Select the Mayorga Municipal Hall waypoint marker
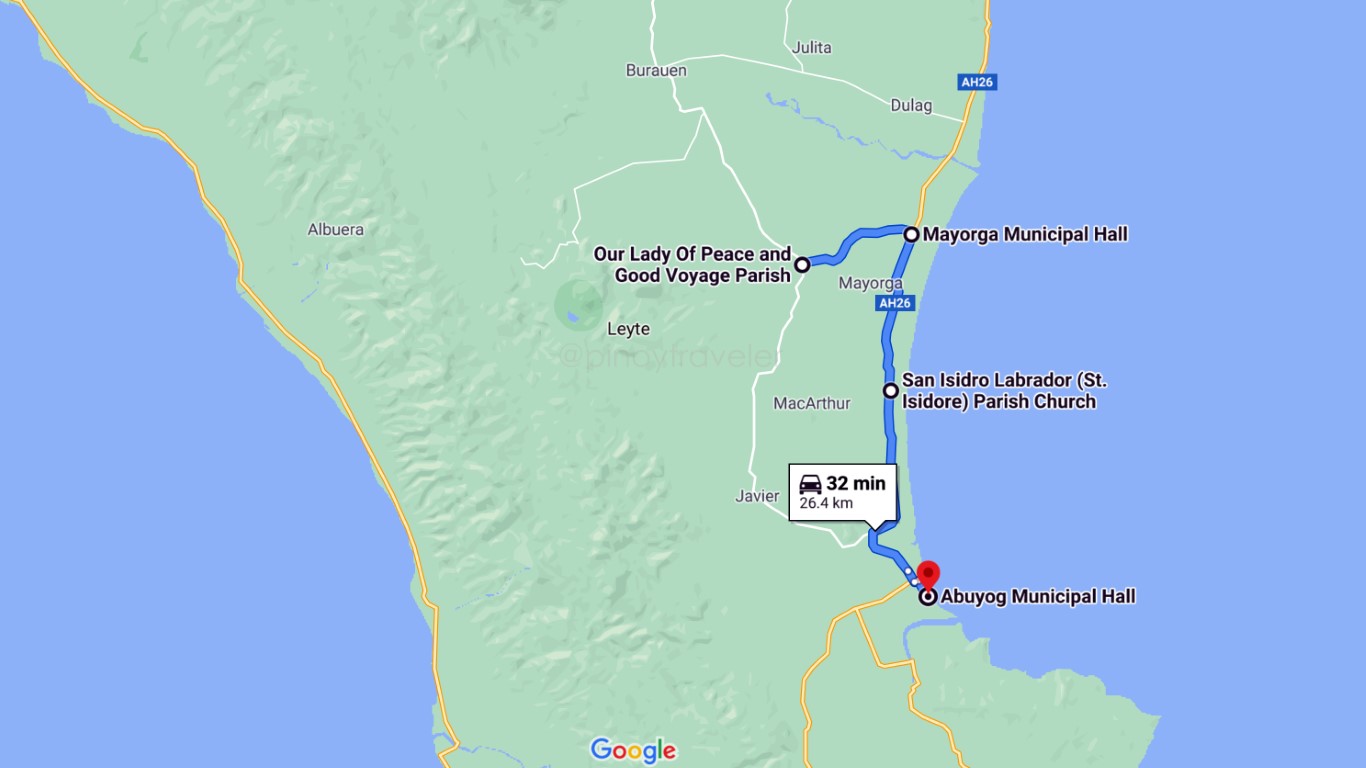This screenshot has height=768, width=1366. point(912,235)
